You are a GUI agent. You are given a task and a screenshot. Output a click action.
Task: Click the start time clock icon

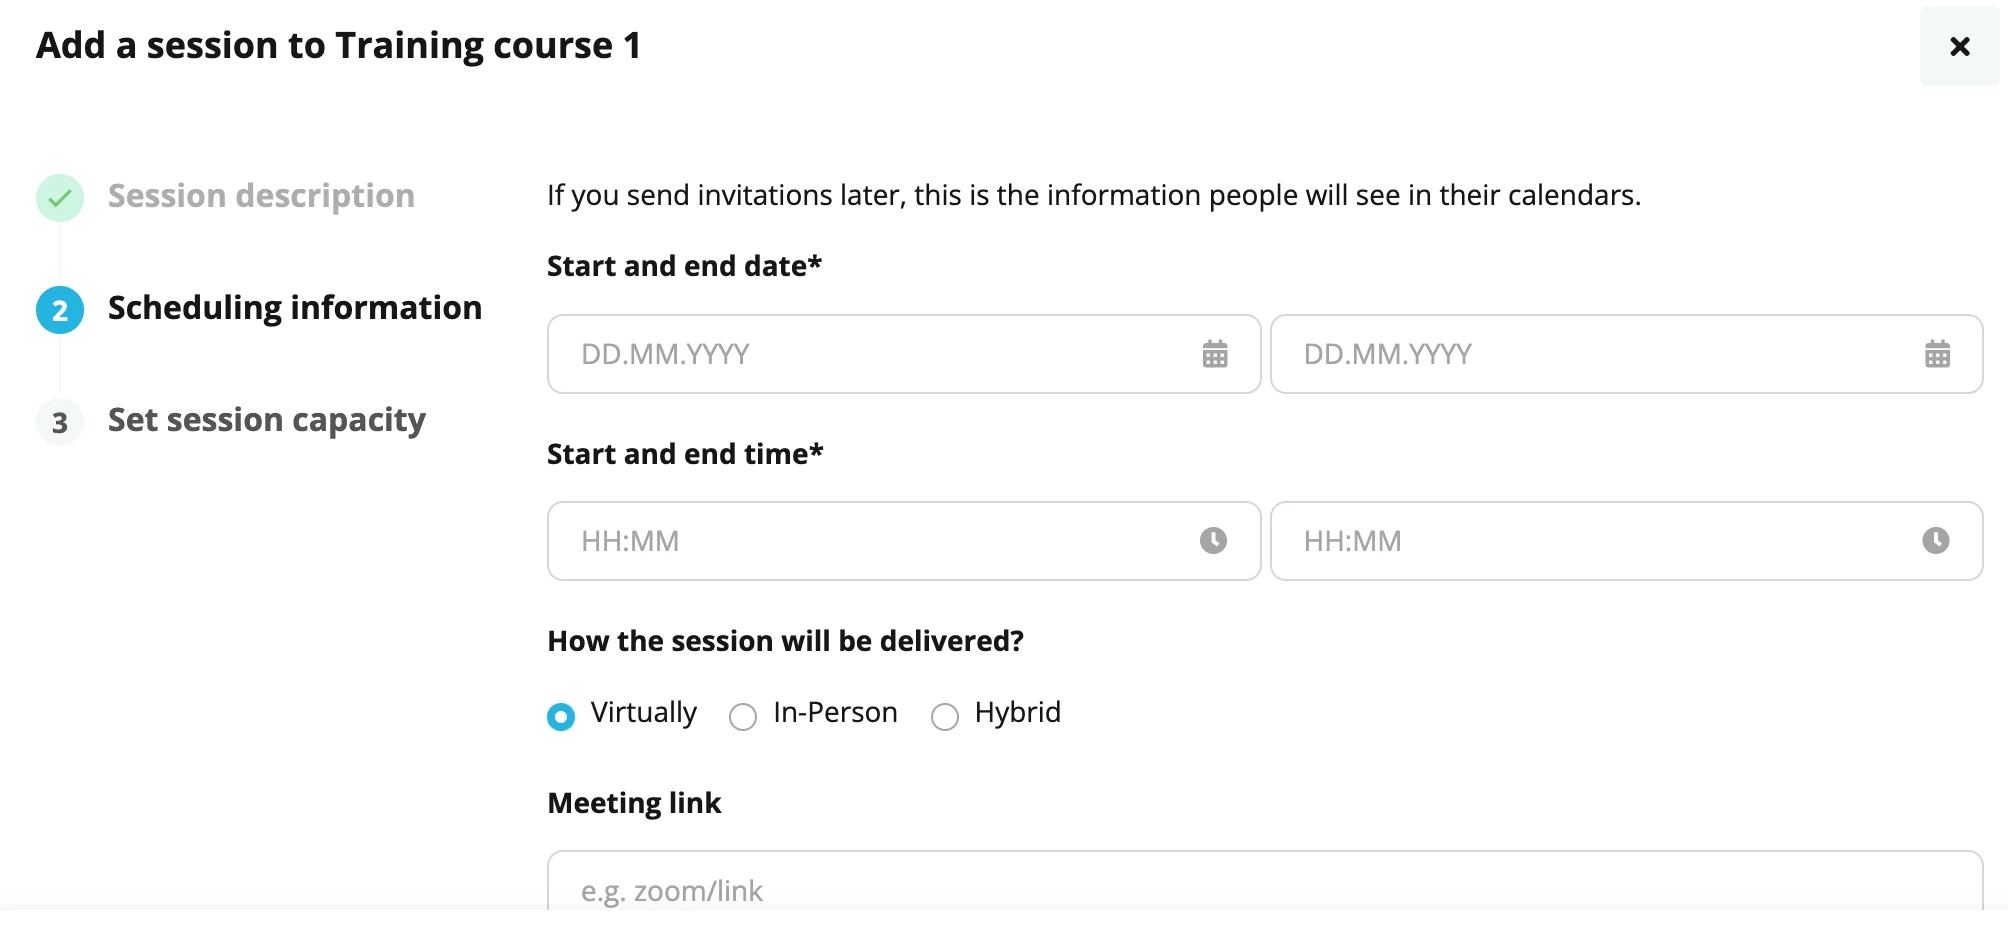tap(1213, 541)
